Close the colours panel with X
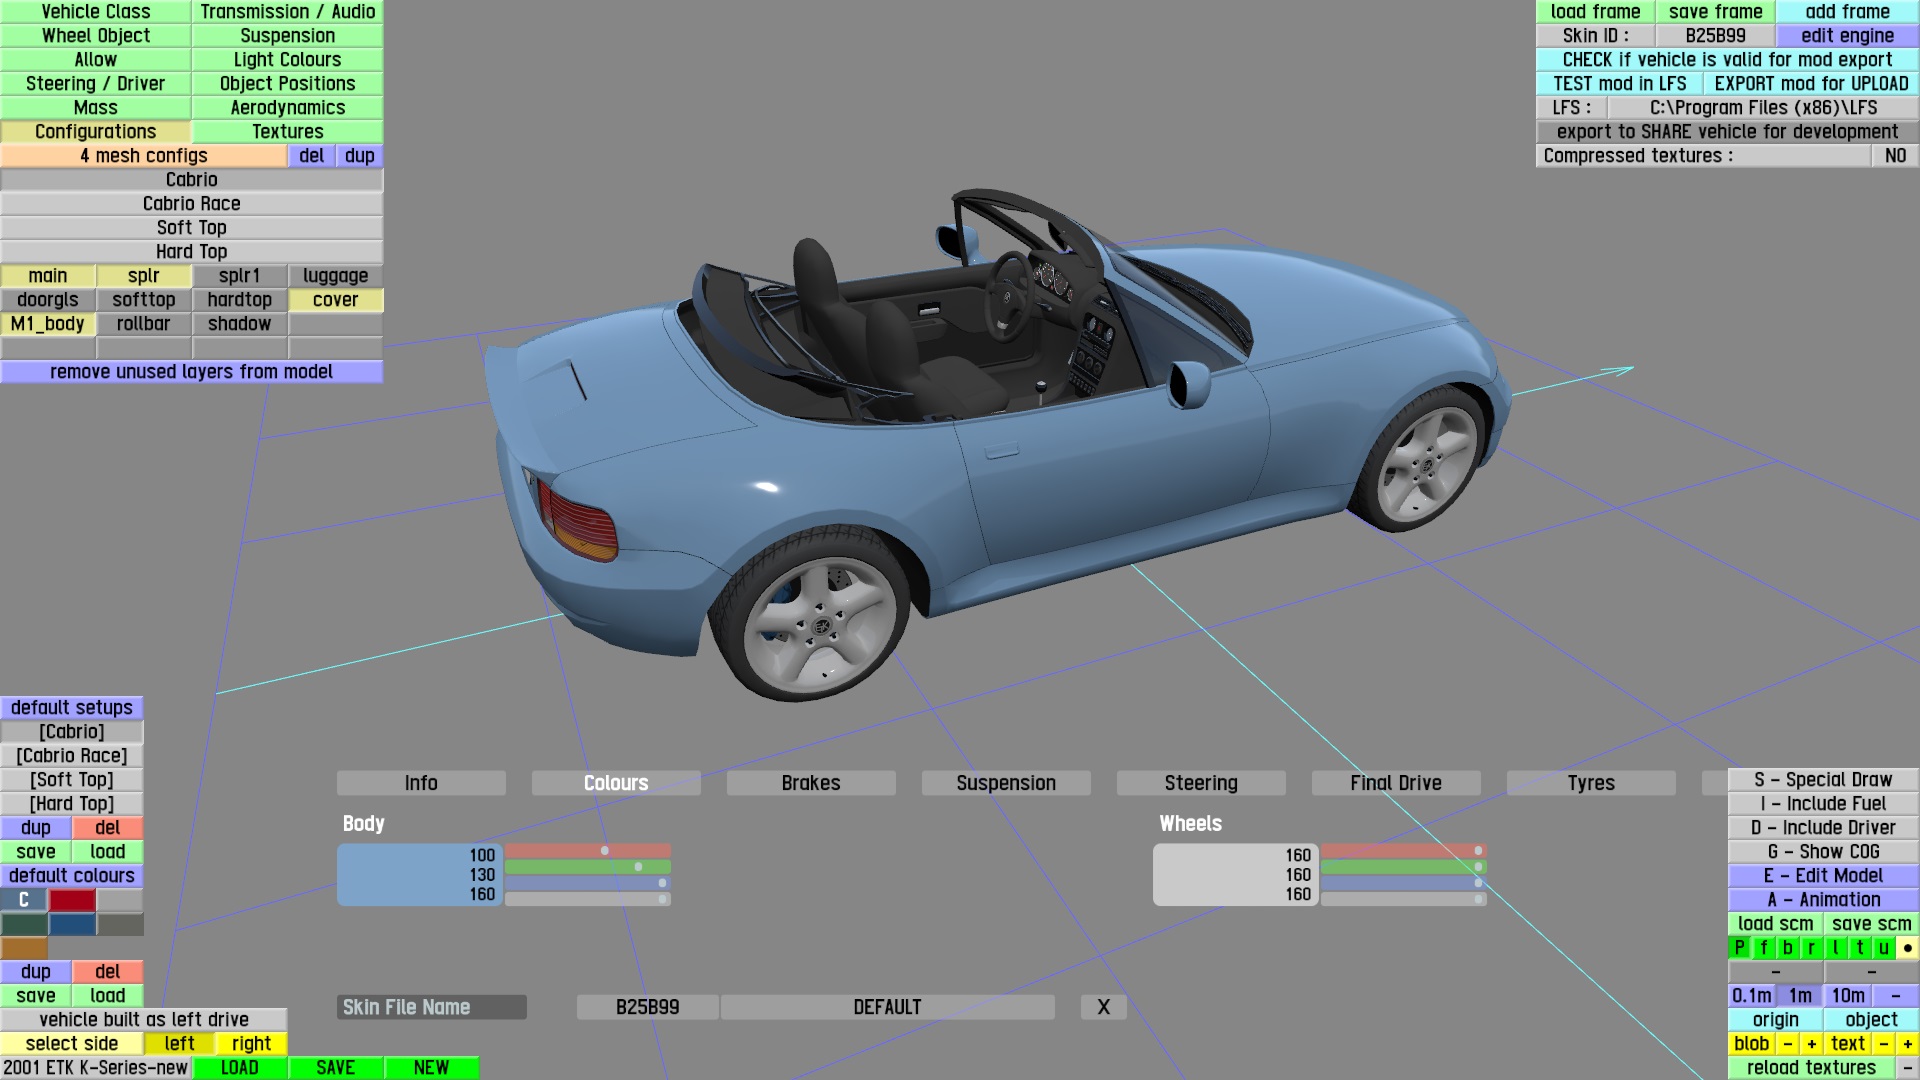This screenshot has width=1920, height=1080. click(x=1103, y=1007)
